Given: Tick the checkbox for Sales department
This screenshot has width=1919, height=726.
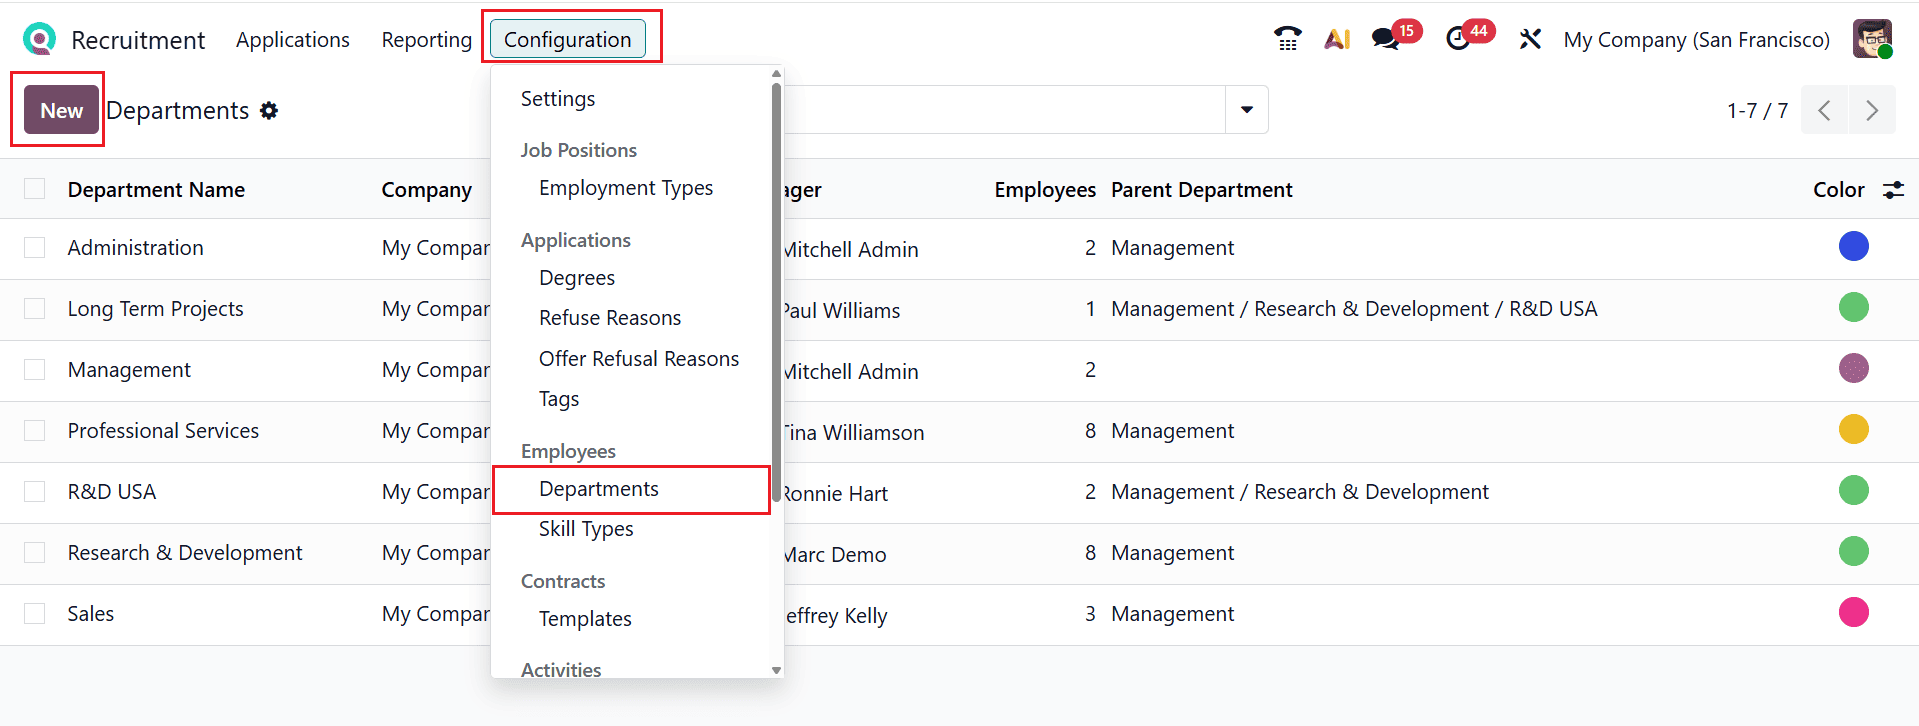Looking at the screenshot, I should [35, 614].
